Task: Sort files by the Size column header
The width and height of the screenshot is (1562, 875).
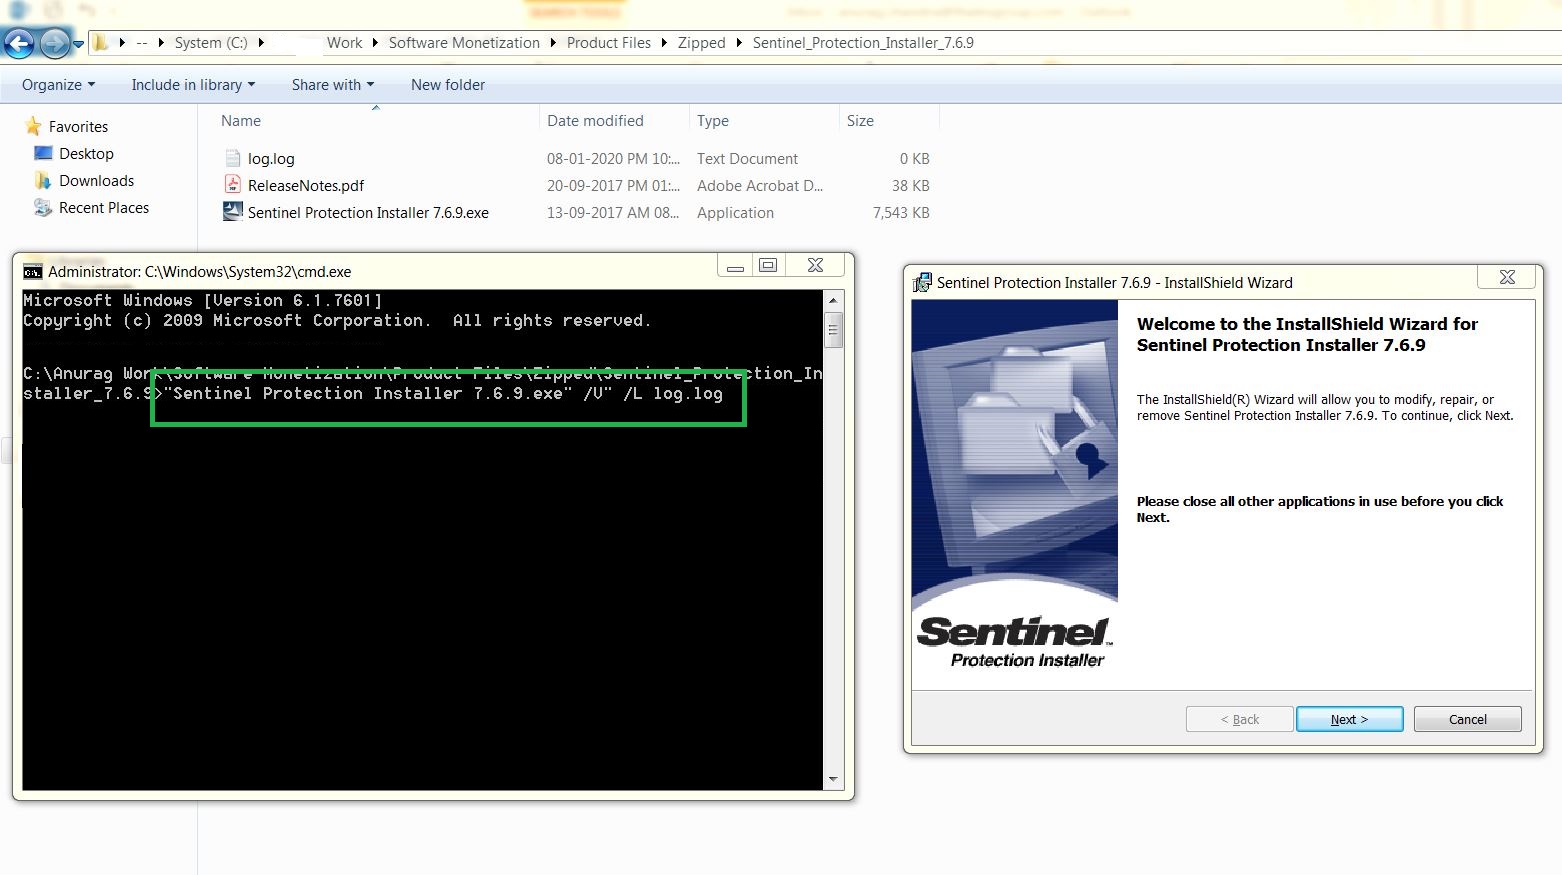Action: (x=860, y=120)
